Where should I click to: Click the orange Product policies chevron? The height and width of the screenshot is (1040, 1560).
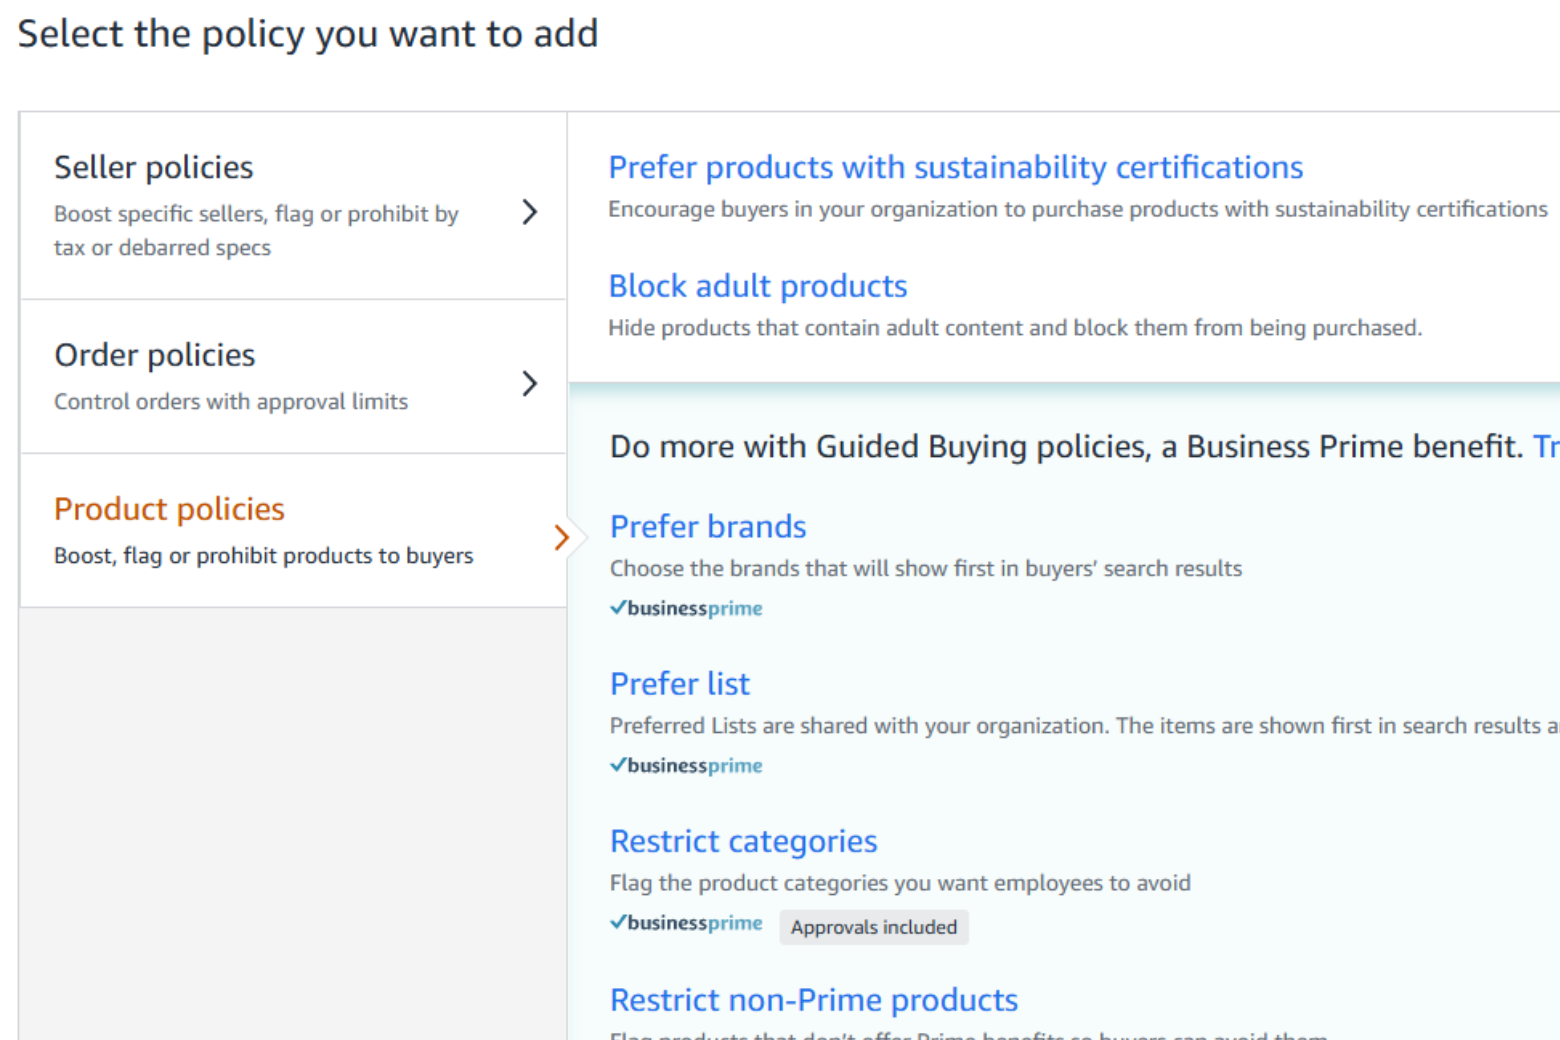pos(562,538)
